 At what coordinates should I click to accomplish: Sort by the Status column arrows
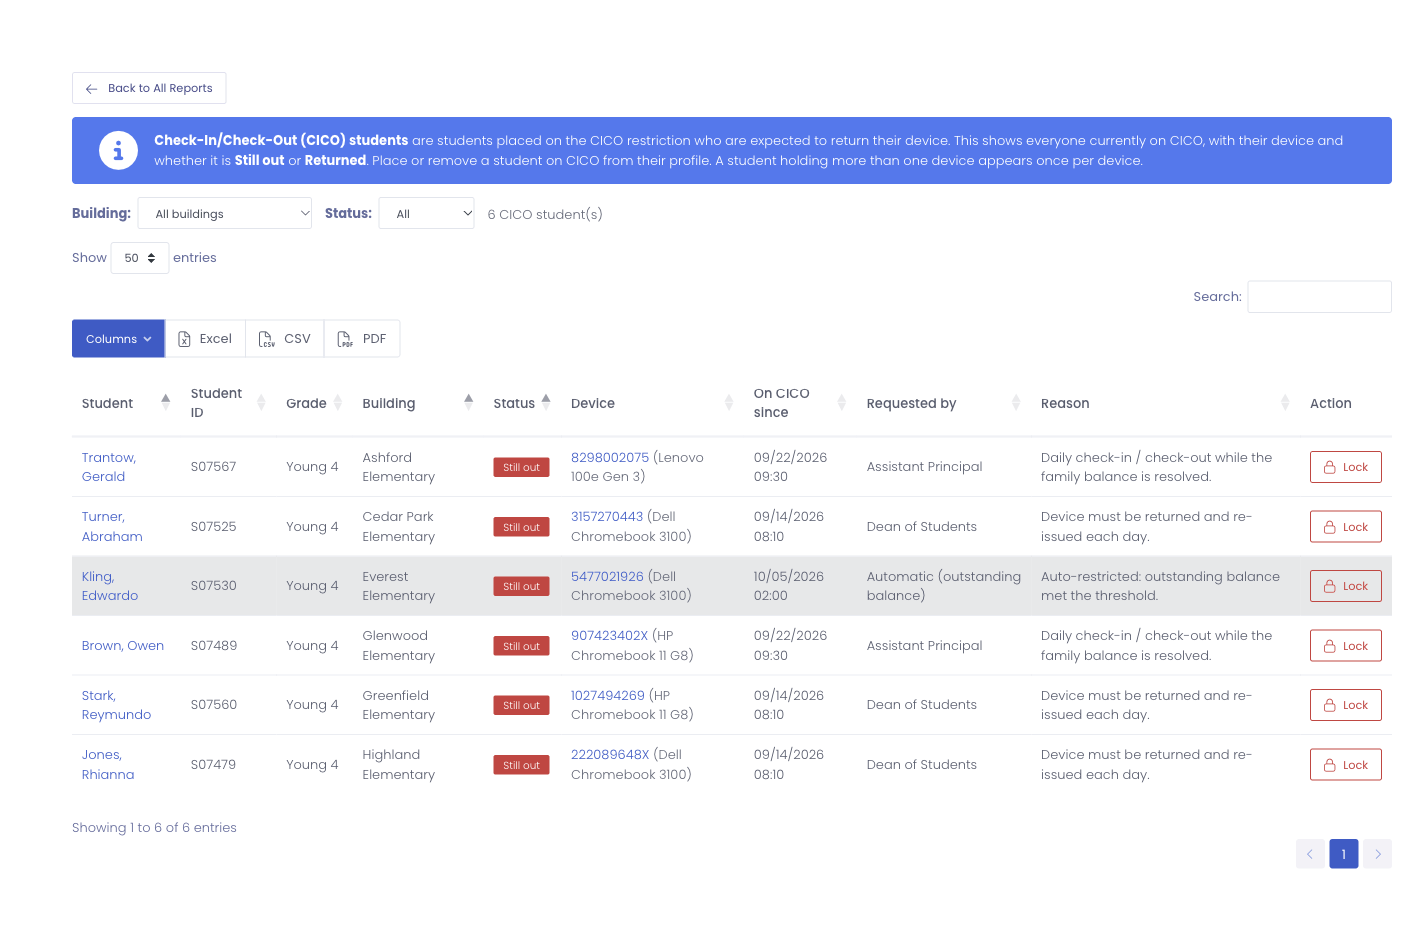pos(546,403)
